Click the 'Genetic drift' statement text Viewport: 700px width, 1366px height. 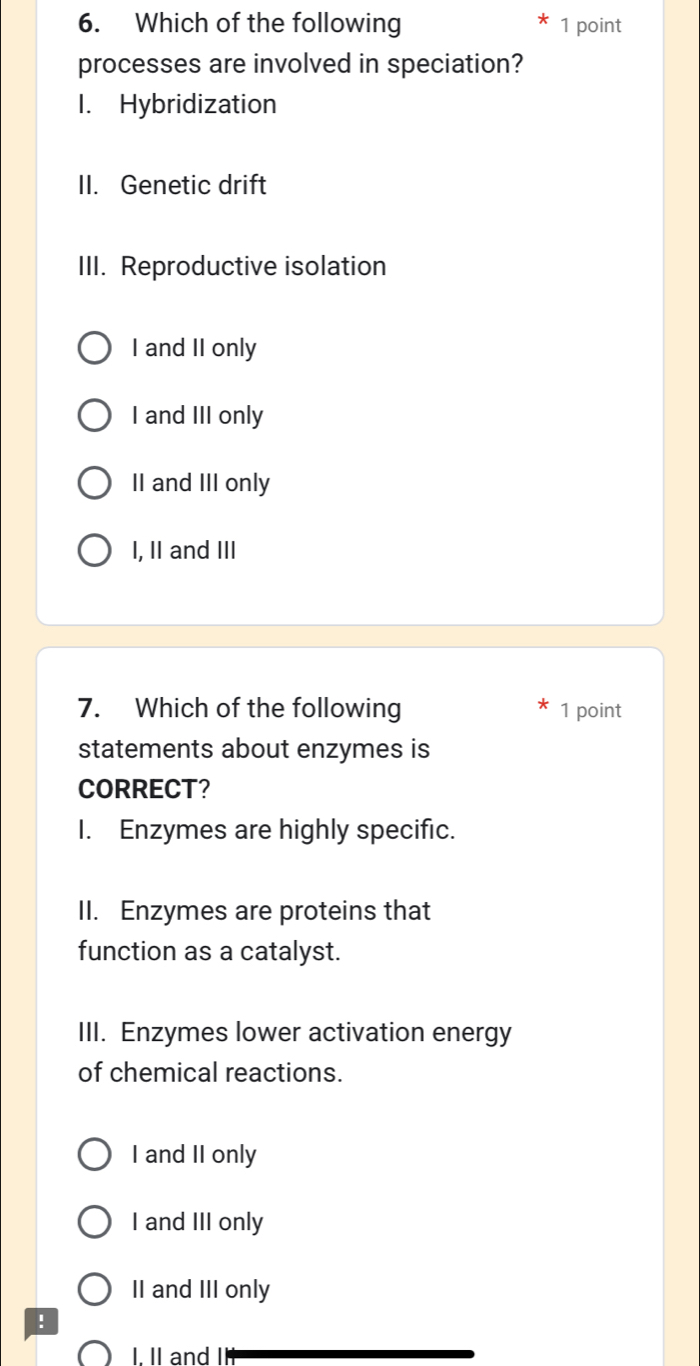193,185
